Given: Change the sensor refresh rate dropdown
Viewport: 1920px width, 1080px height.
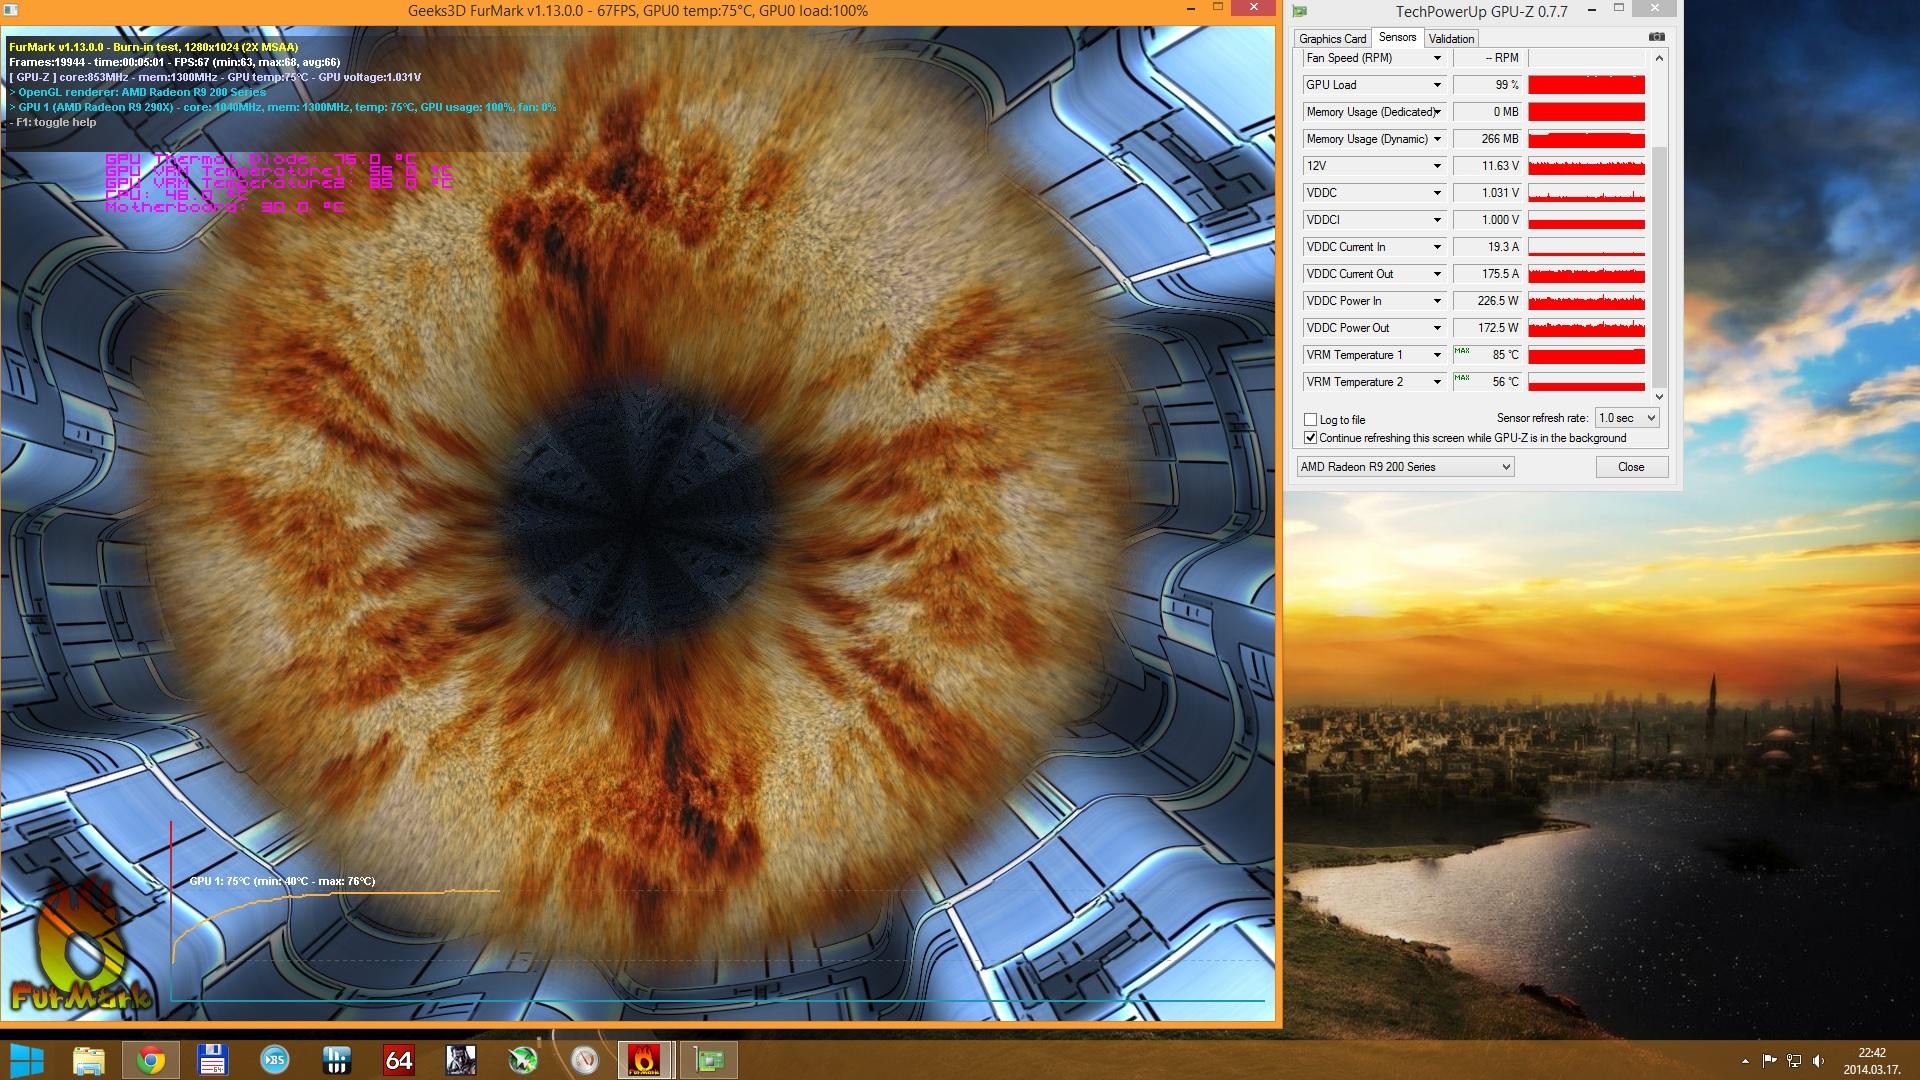Looking at the screenshot, I should click(x=1627, y=418).
